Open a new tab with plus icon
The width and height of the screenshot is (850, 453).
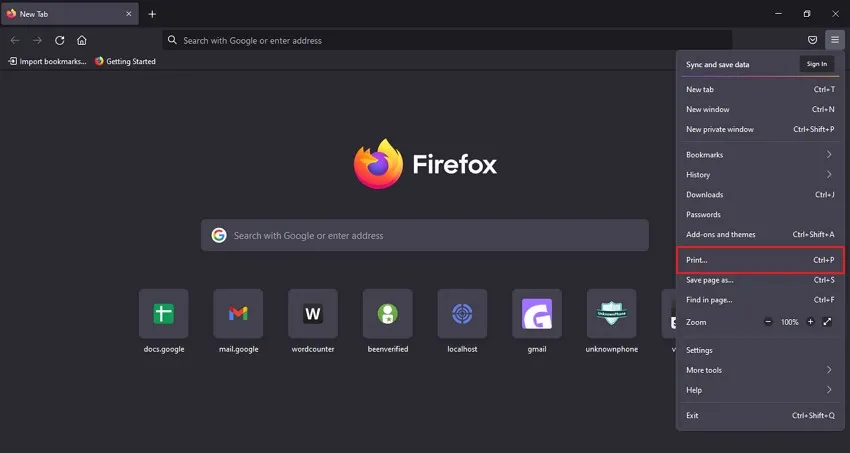click(152, 14)
